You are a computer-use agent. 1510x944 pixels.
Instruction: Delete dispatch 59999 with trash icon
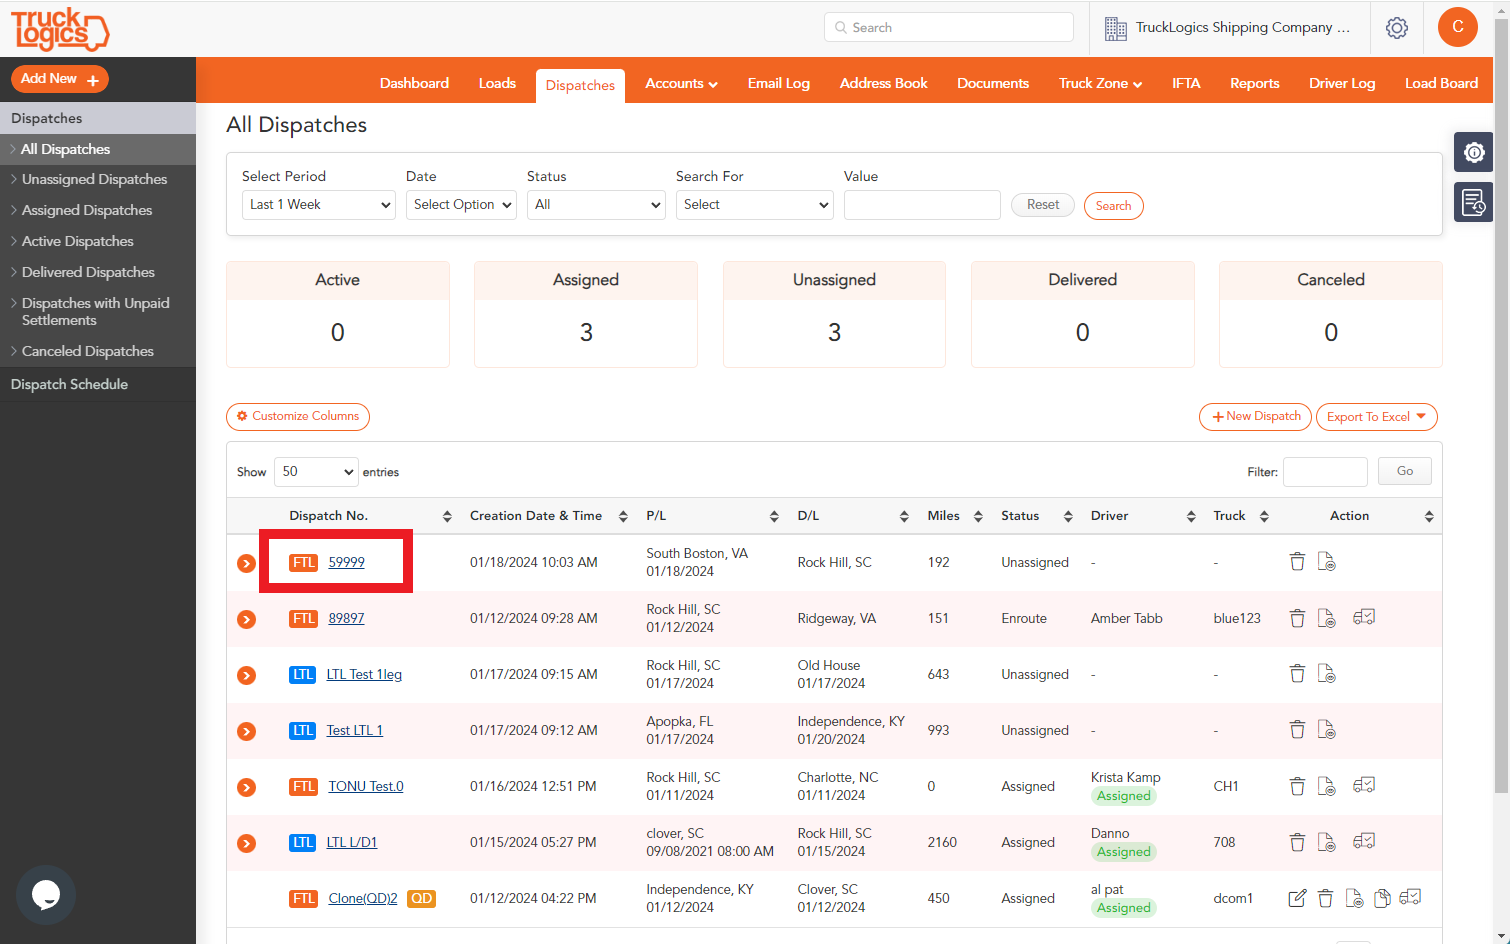click(1297, 562)
